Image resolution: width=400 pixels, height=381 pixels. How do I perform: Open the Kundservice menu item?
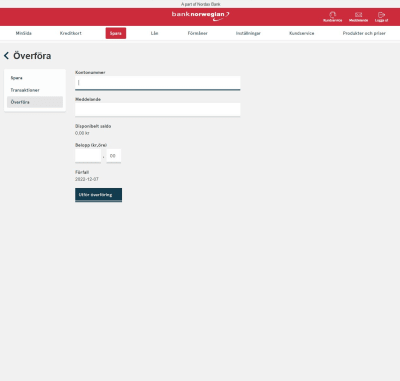tap(302, 33)
